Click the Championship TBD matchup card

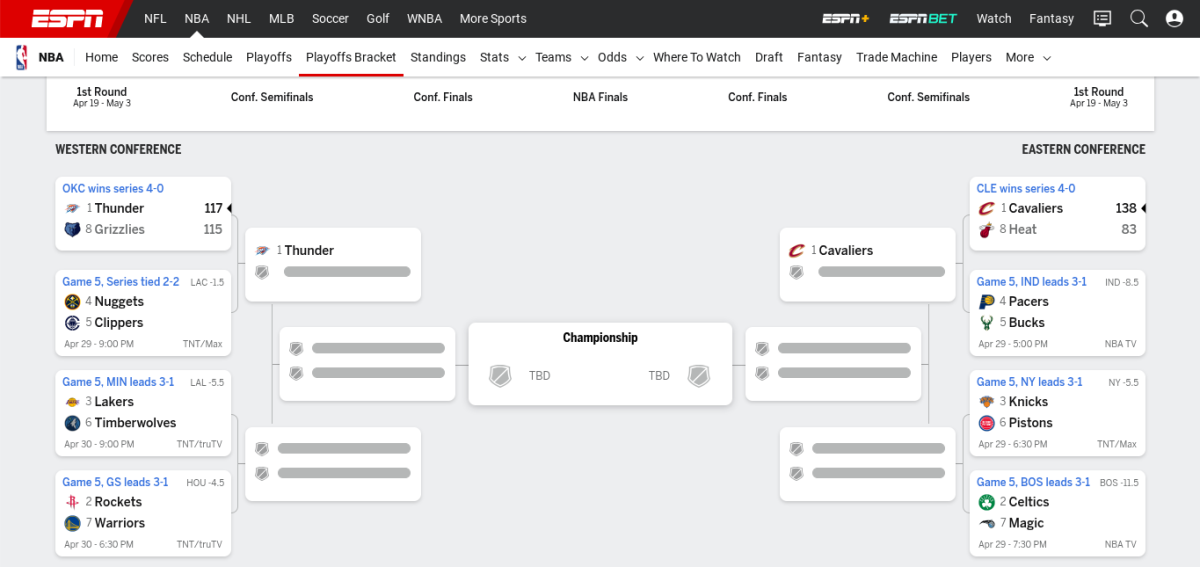tap(600, 363)
